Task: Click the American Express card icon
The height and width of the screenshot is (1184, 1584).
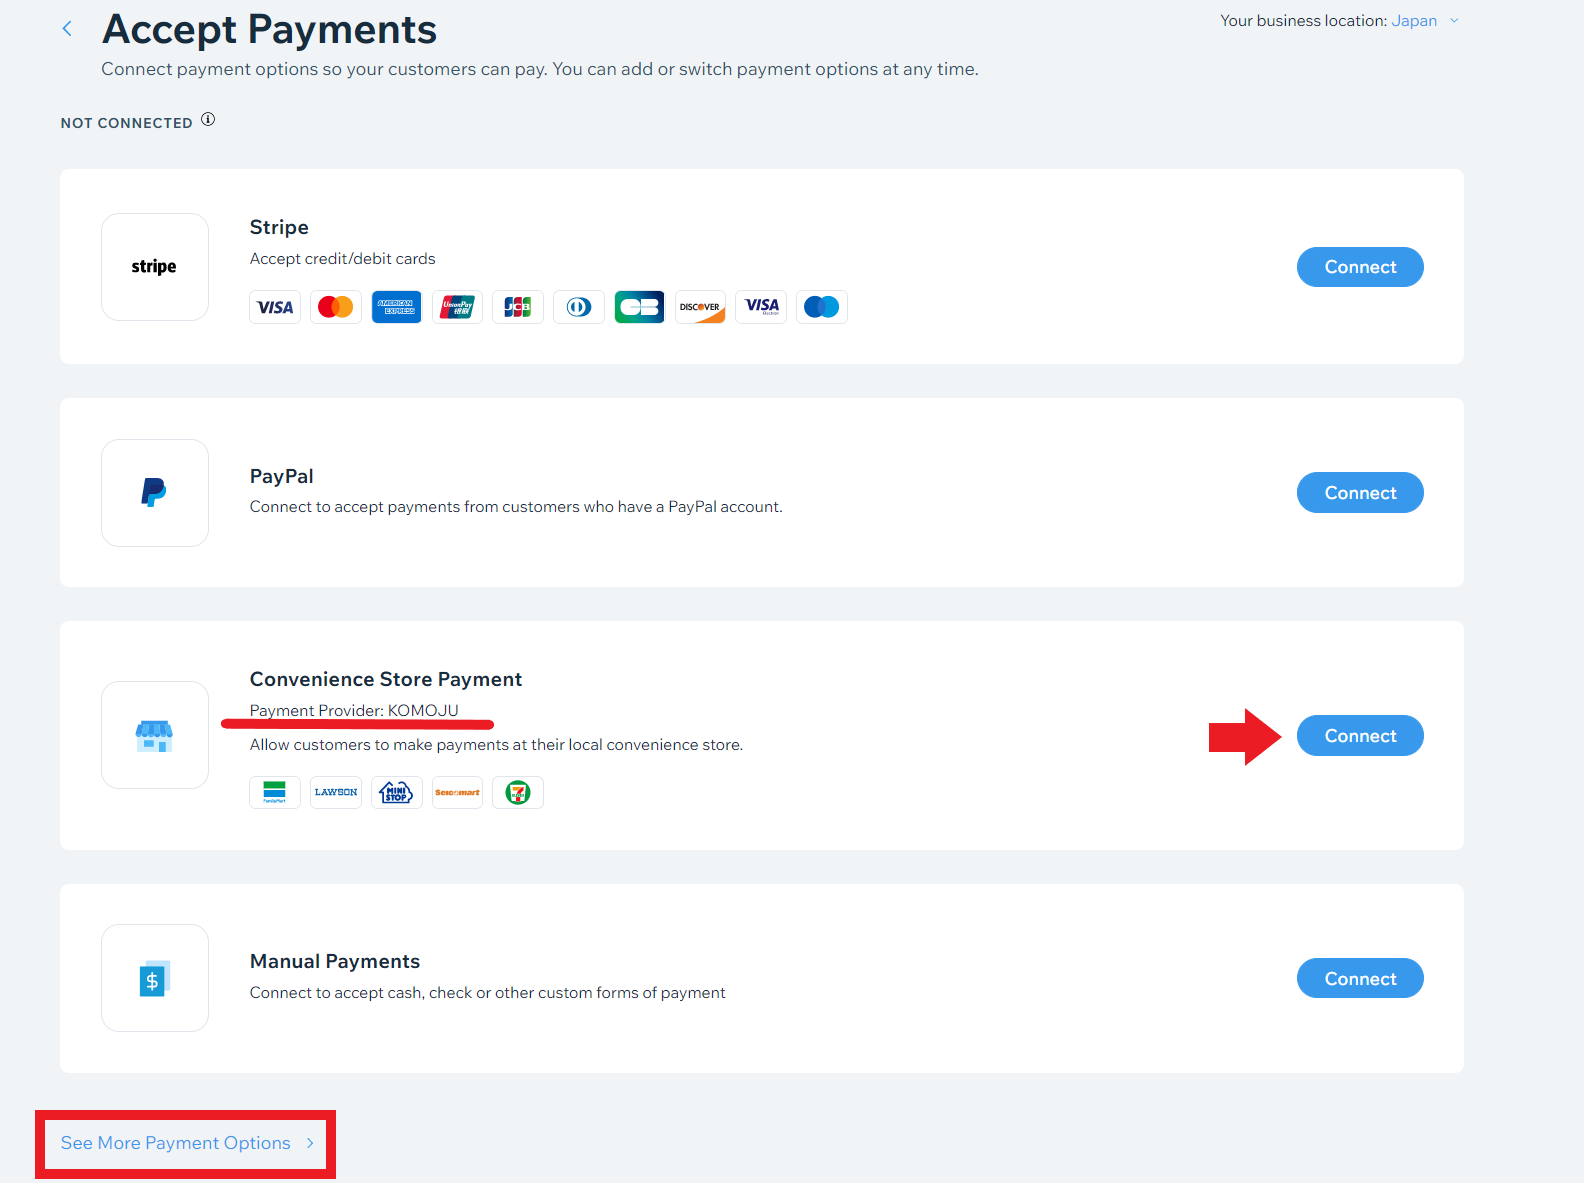Action: pyautogui.click(x=397, y=307)
